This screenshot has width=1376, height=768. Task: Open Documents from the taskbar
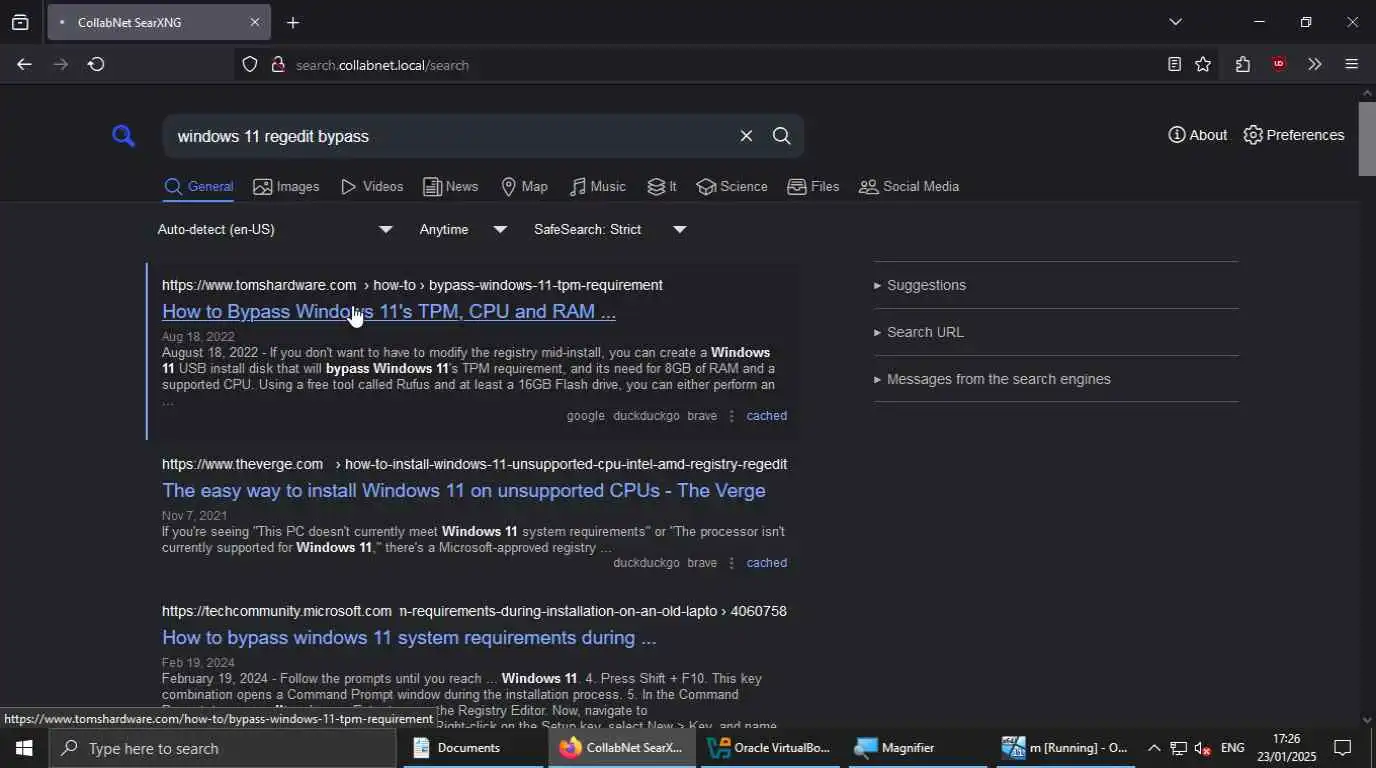(472, 748)
